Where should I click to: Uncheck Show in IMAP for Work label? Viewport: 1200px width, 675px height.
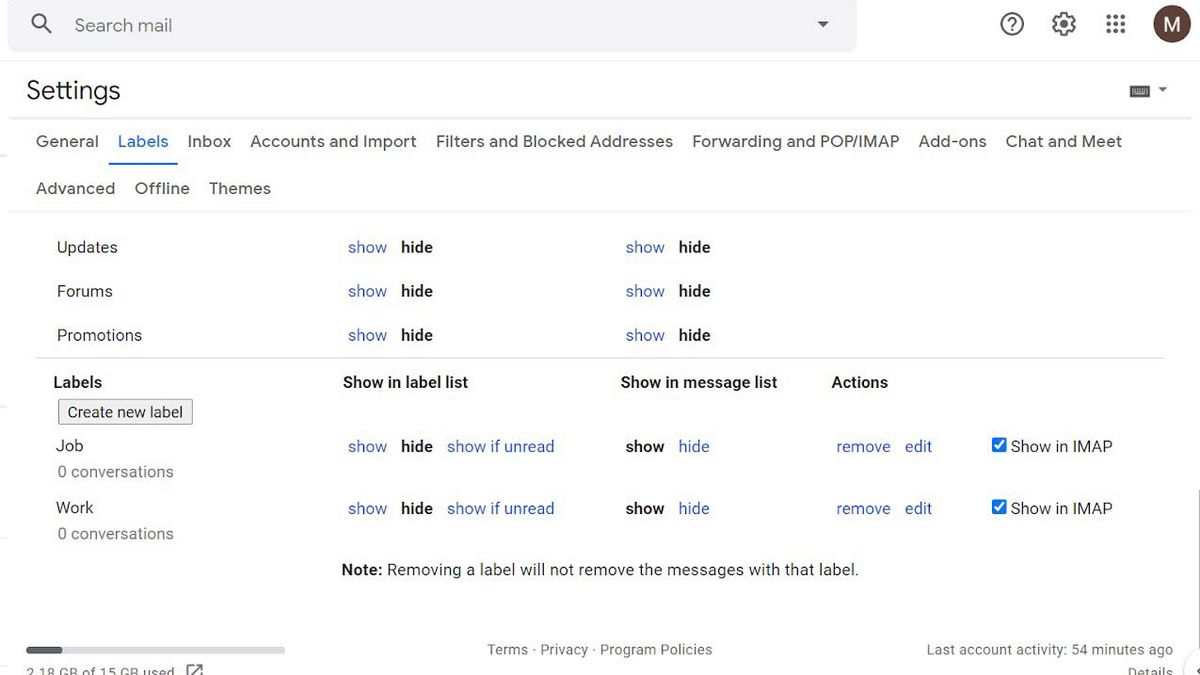(x=998, y=506)
